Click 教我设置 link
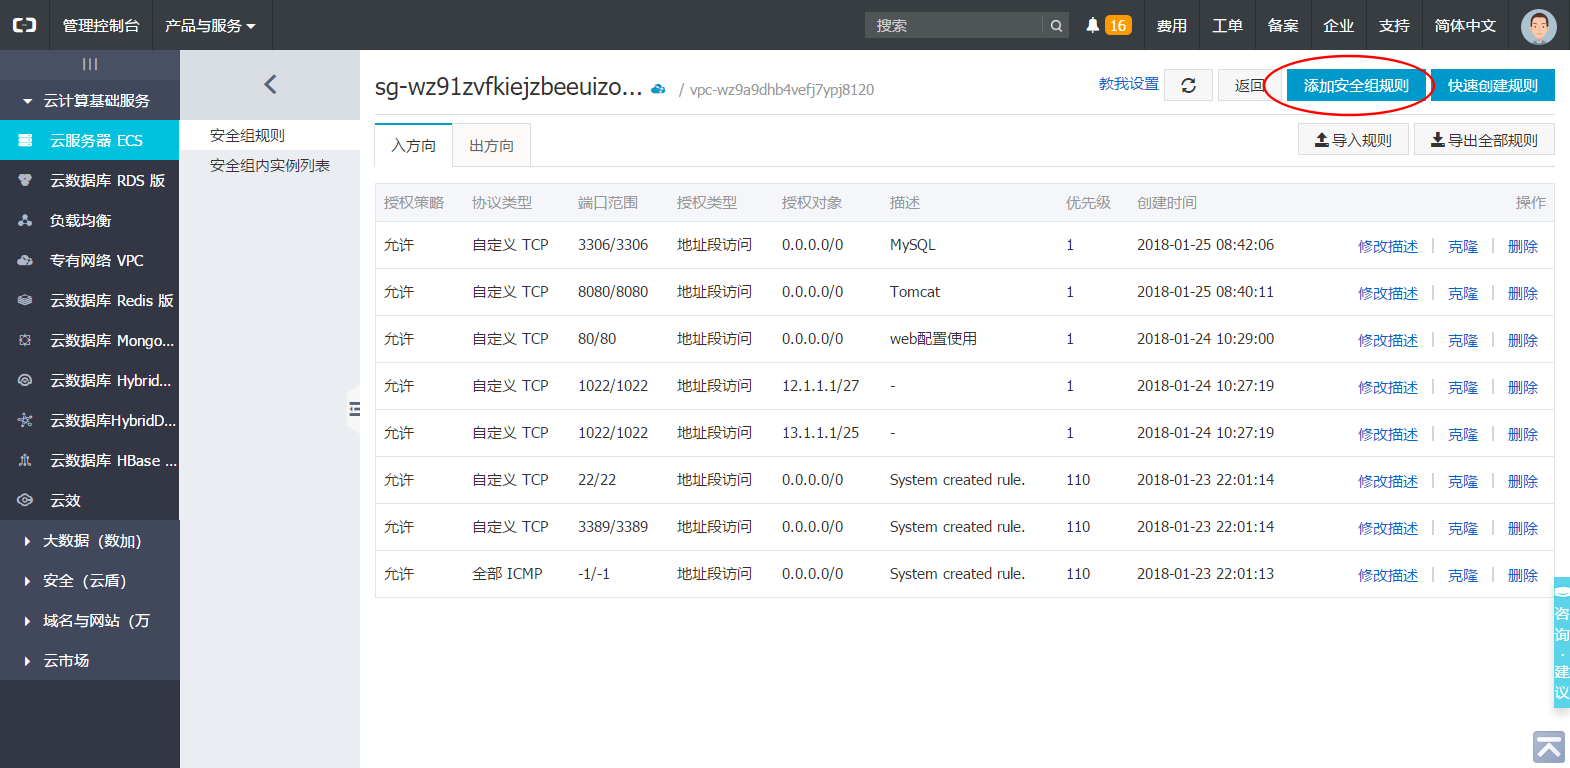 click(x=1129, y=84)
